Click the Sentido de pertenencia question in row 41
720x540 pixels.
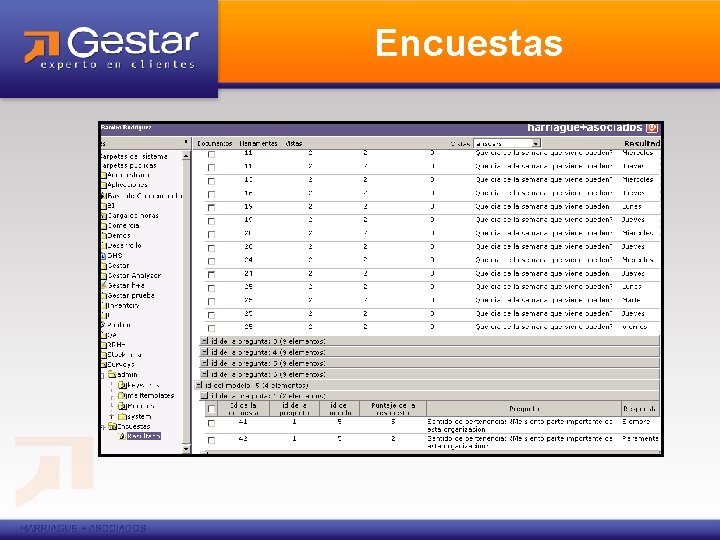click(x=520, y=425)
